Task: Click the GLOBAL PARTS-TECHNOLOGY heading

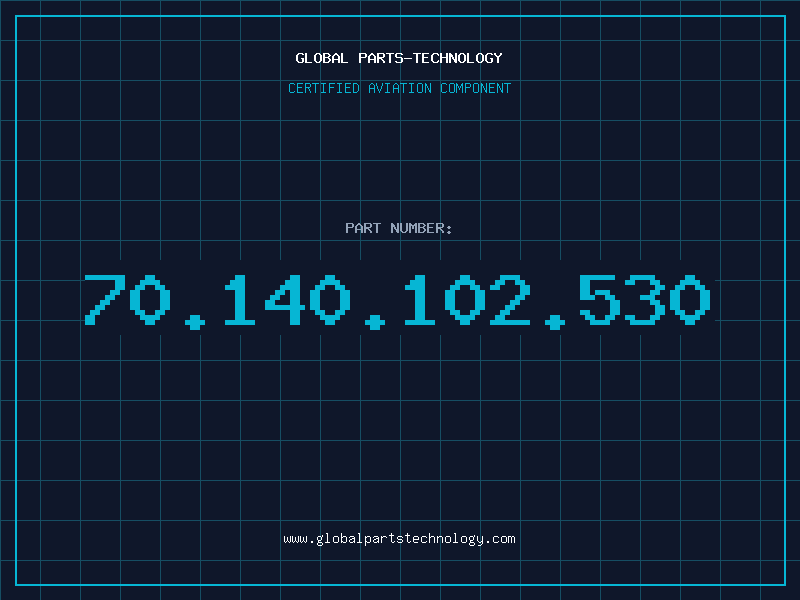Action: coord(399,58)
